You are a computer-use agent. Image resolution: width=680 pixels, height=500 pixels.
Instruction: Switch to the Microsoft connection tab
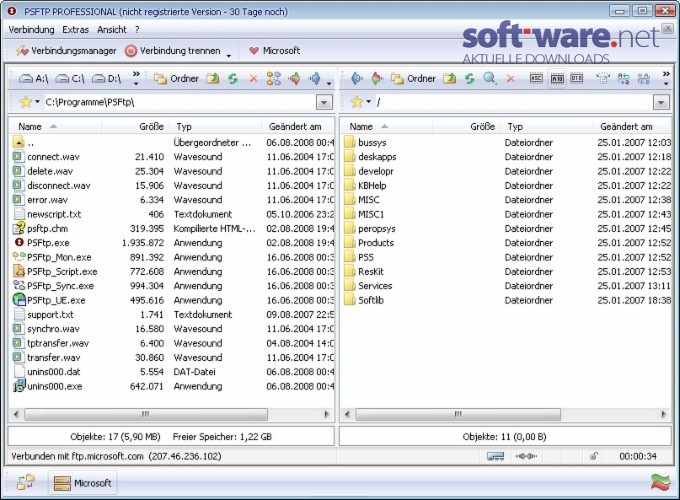click(82, 483)
